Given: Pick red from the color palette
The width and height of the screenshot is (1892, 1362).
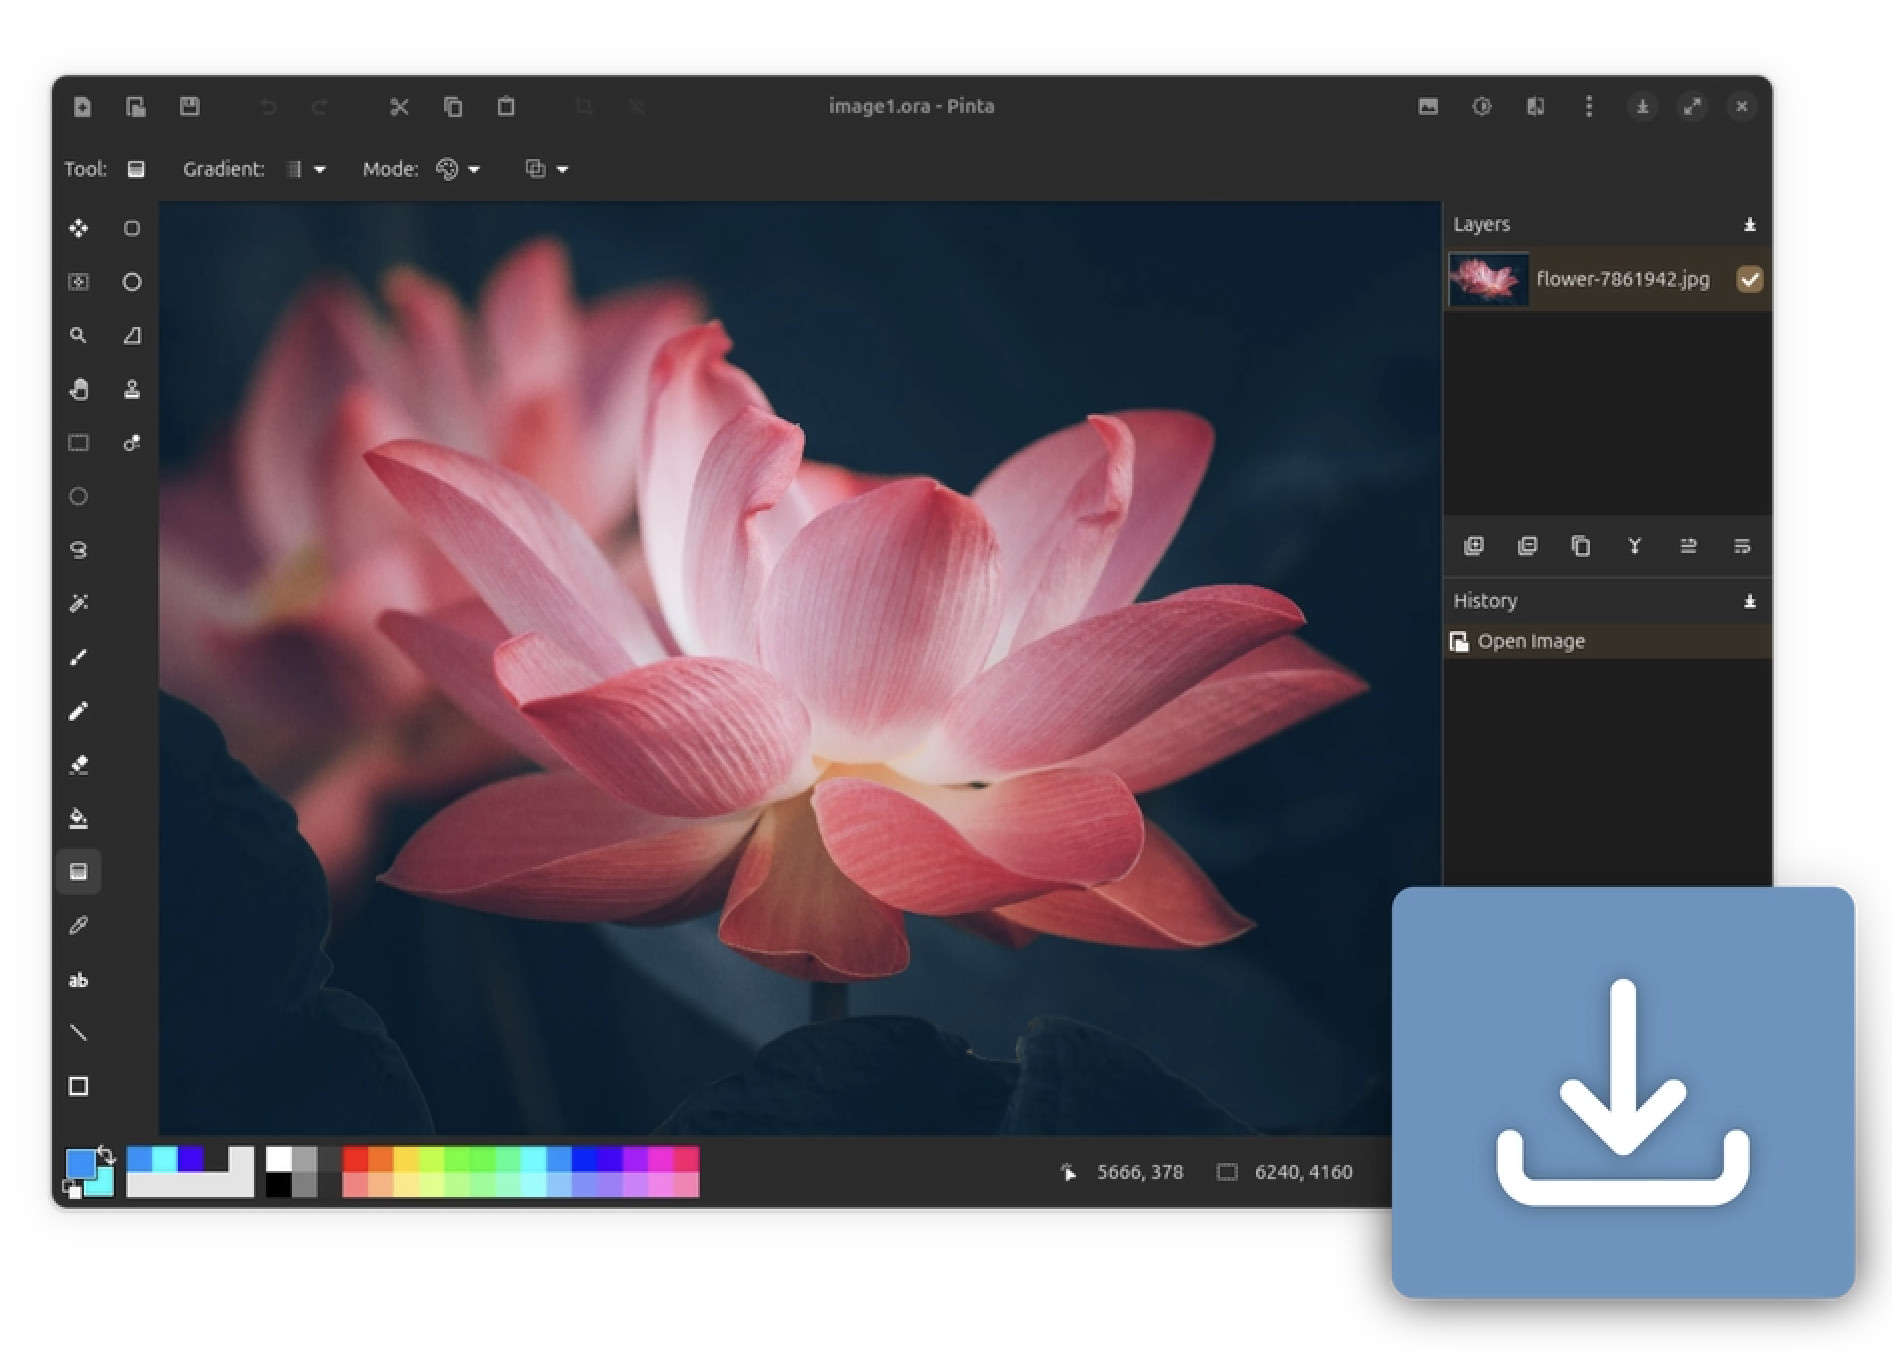Looking at the screenshot, I should coord(355,1159).
